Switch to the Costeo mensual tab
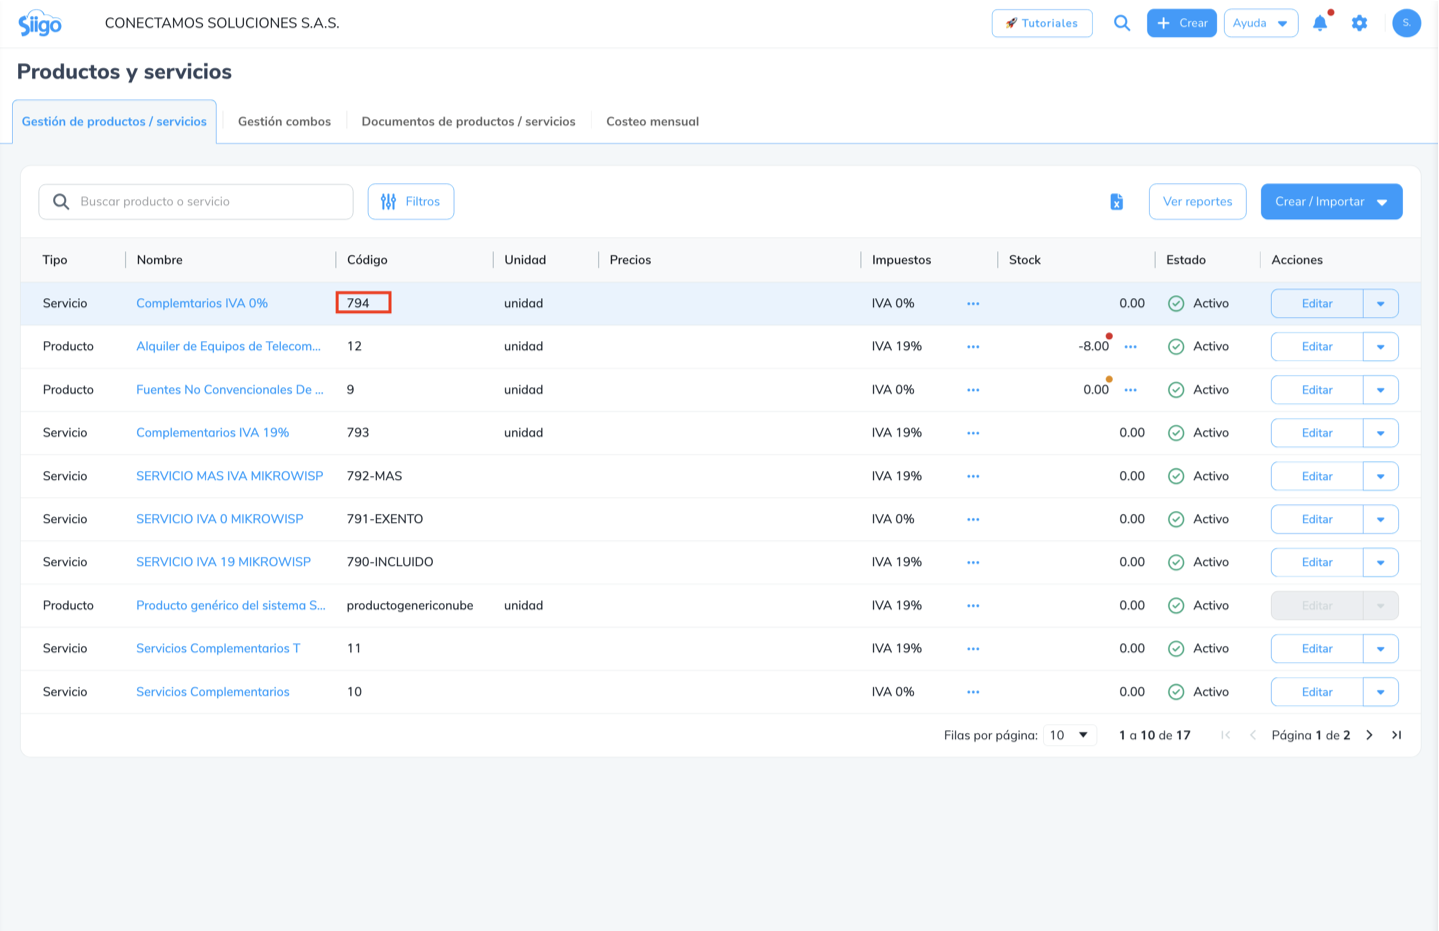Image resolution: width=1439 pixels, height=931 pixels. 652,122
